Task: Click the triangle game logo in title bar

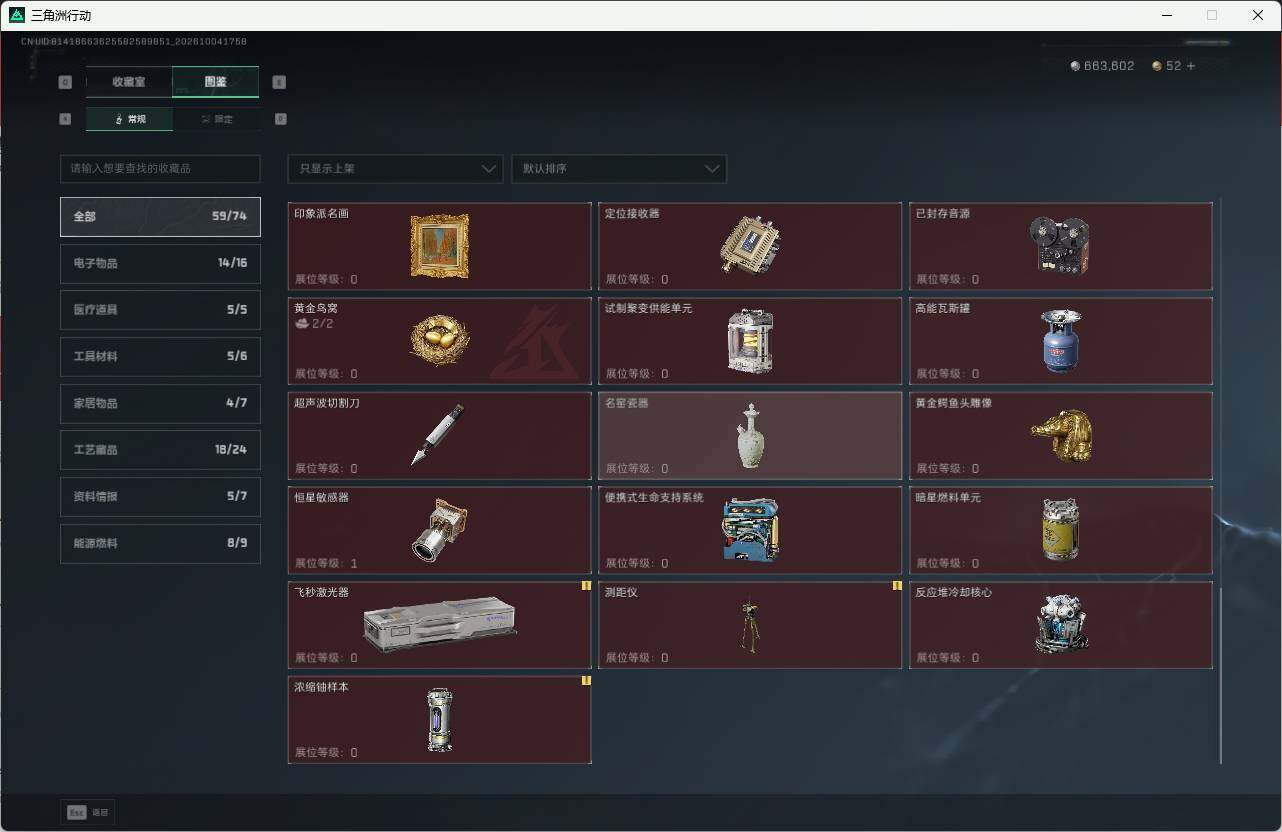Action: 16,15
